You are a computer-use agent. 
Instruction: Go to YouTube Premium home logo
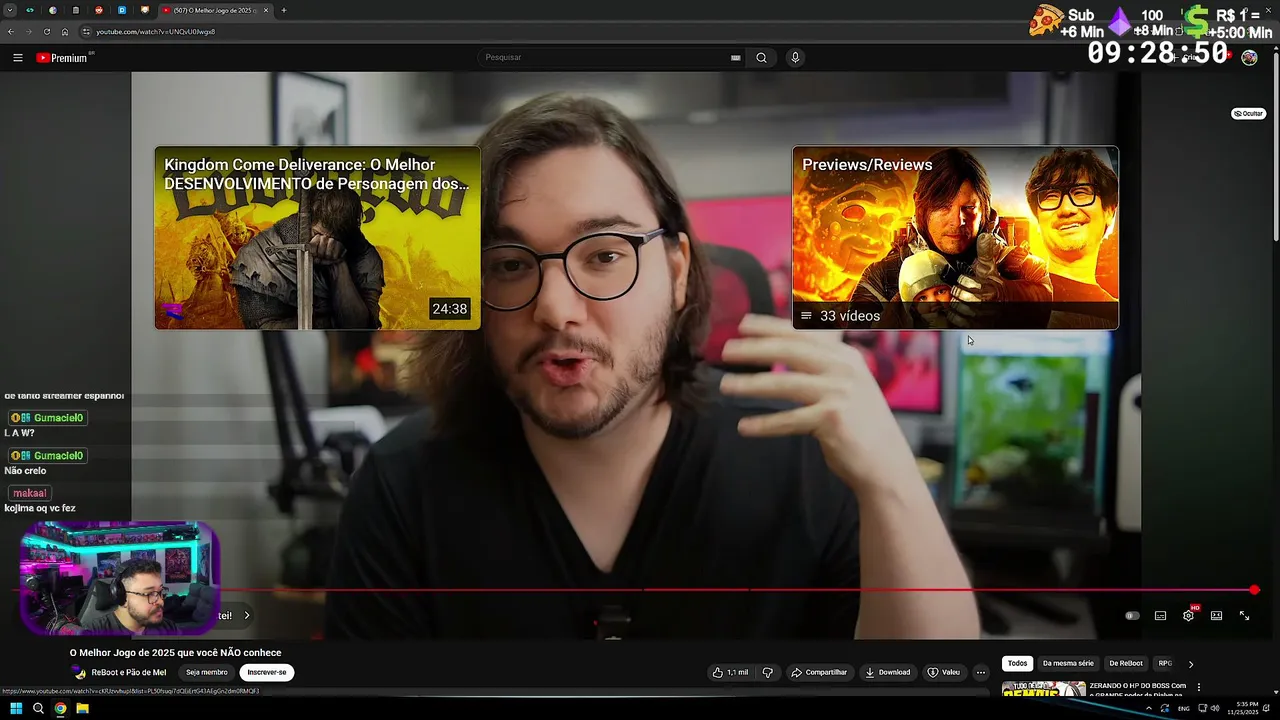(x=62, y=58)
